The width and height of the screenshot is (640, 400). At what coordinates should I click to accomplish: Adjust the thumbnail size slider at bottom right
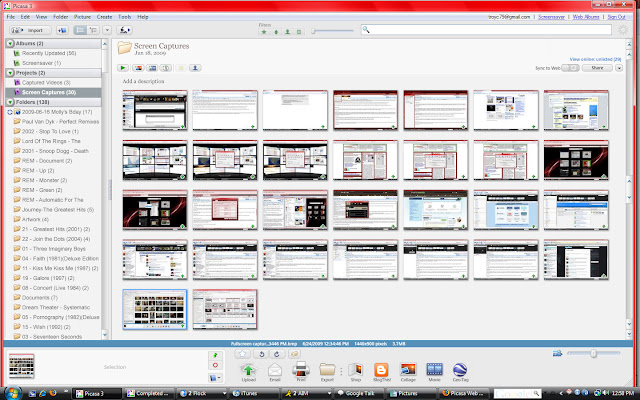[594, 353]
